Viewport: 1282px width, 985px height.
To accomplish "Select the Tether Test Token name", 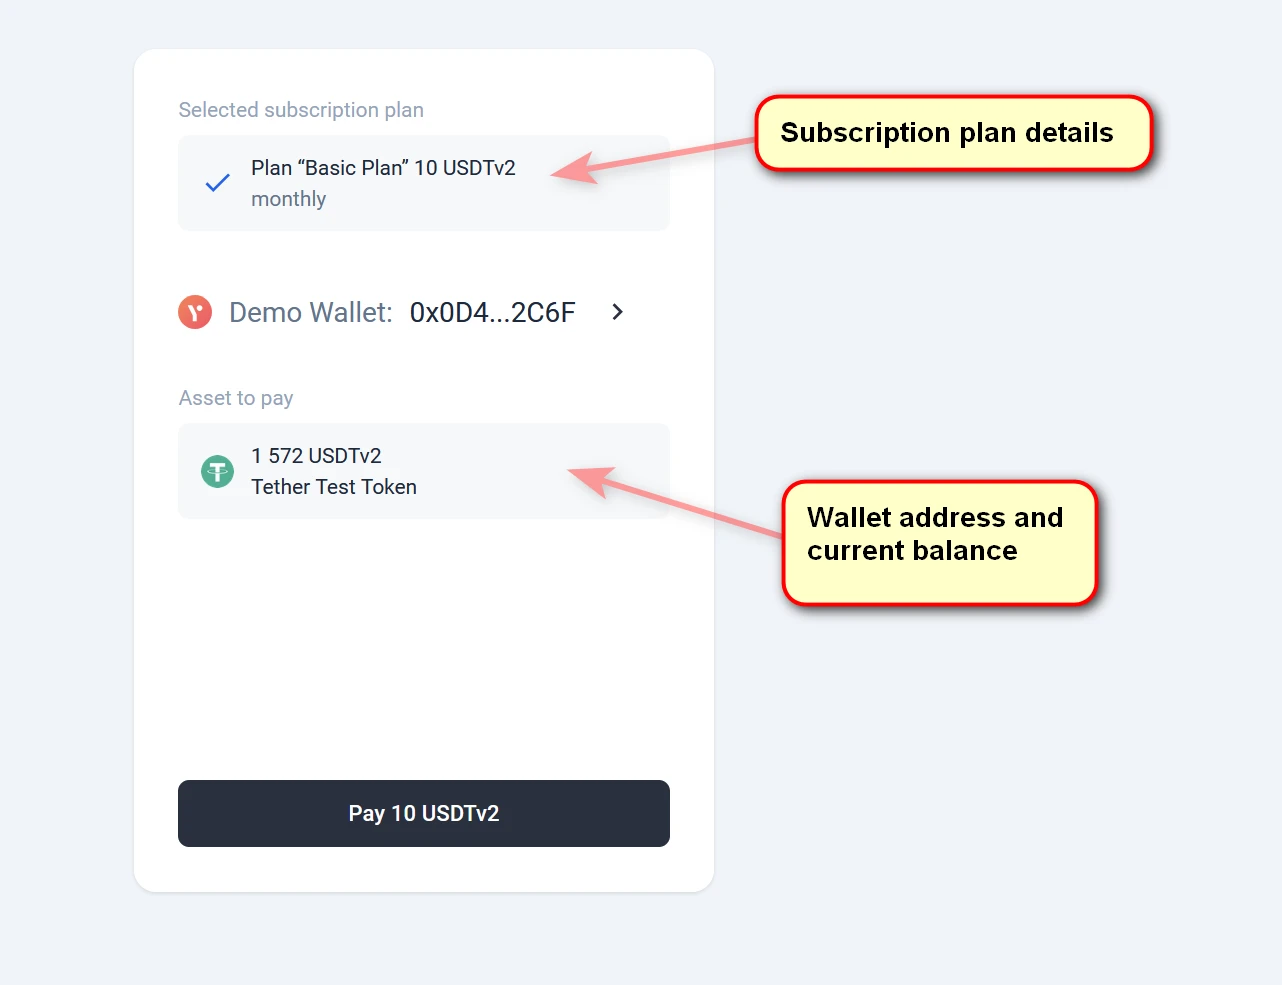I will click(333, 487).
